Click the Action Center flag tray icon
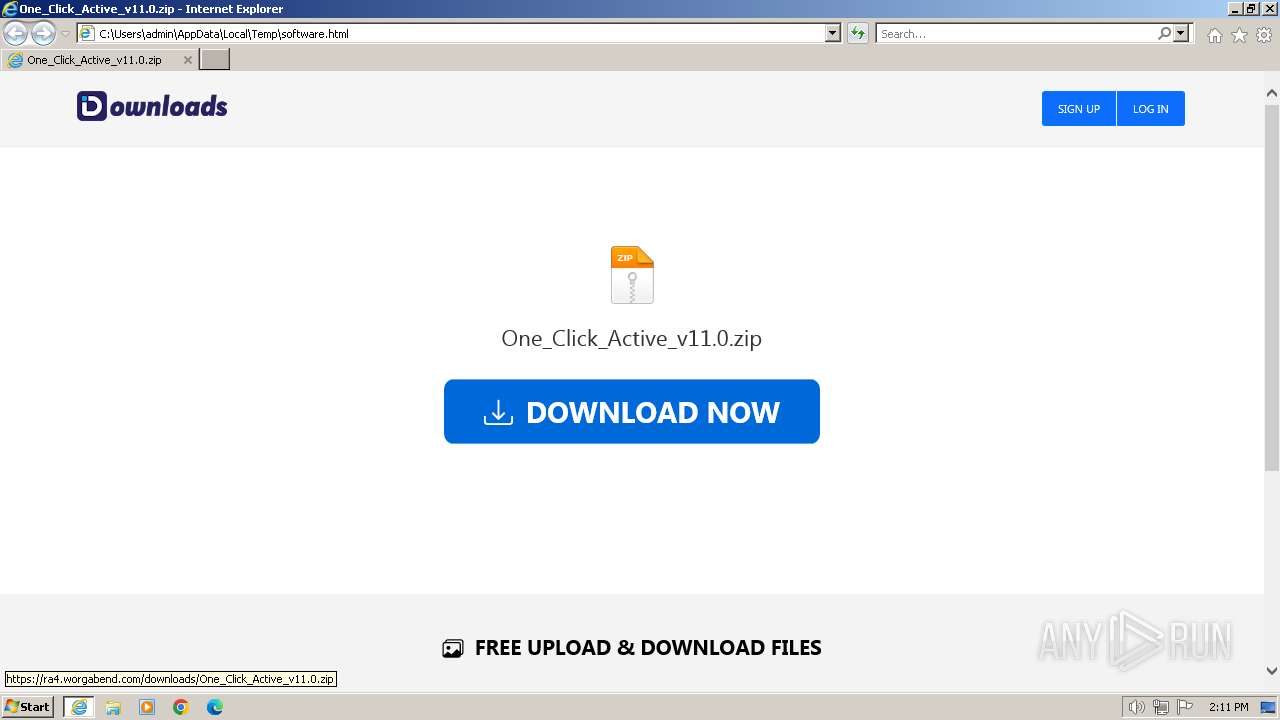This screenshot has height=720, width=1280. point(1185,707)
